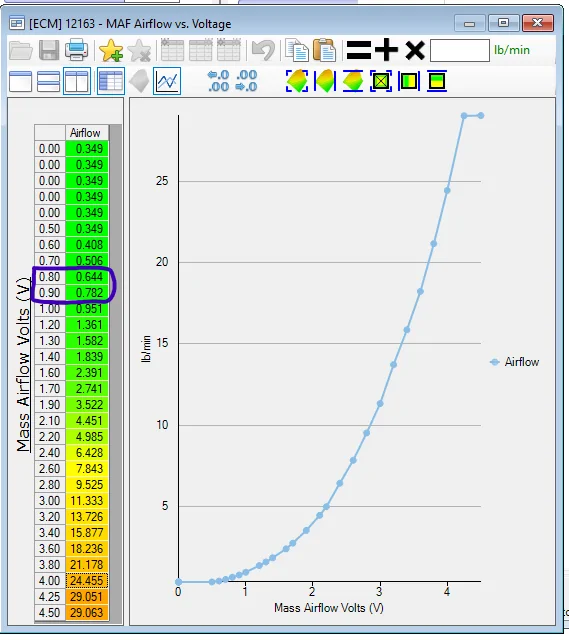Toggle the table grid view button
569x640 pixels.
click(111, 81)
